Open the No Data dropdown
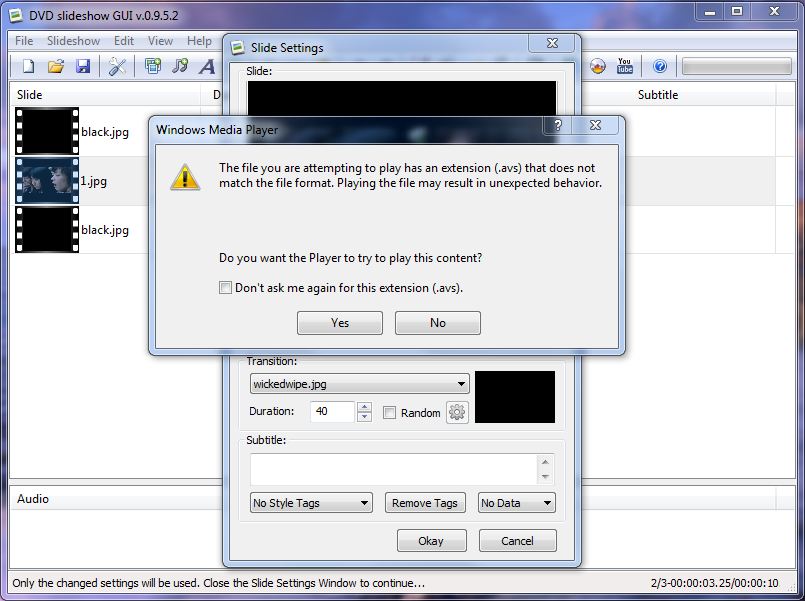The image size is (805, 601). (x=516, y=503)
